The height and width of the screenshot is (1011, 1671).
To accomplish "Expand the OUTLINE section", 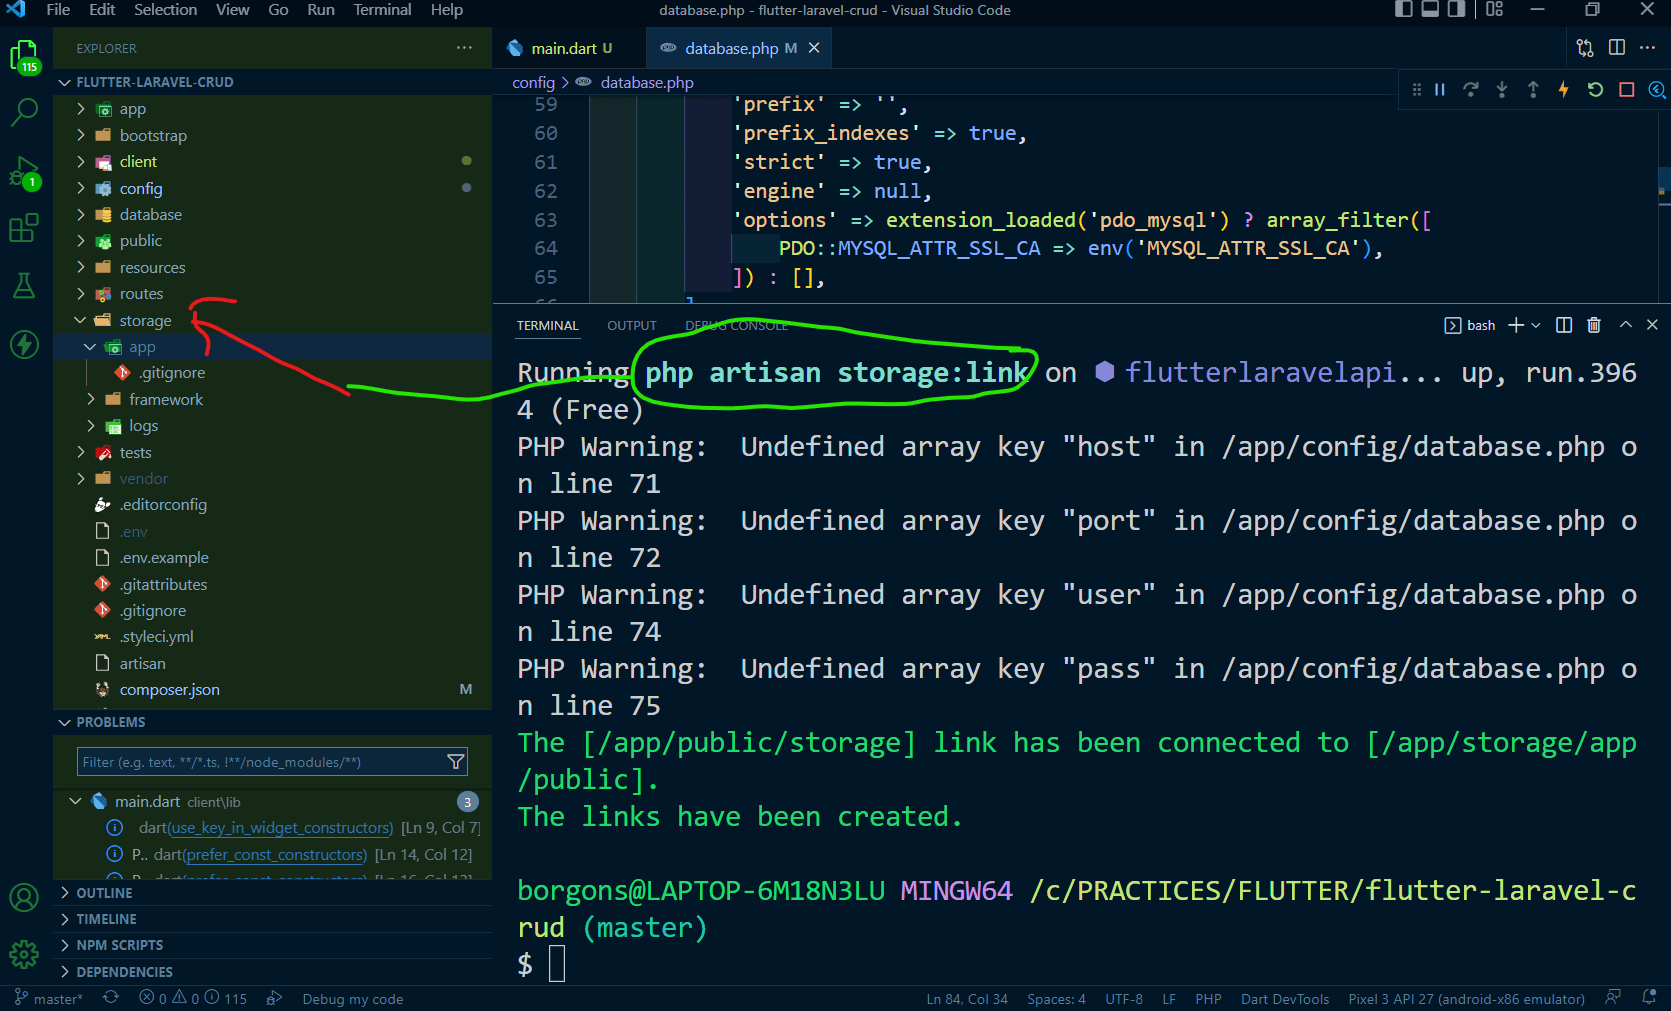I will (x=272, y=893).
